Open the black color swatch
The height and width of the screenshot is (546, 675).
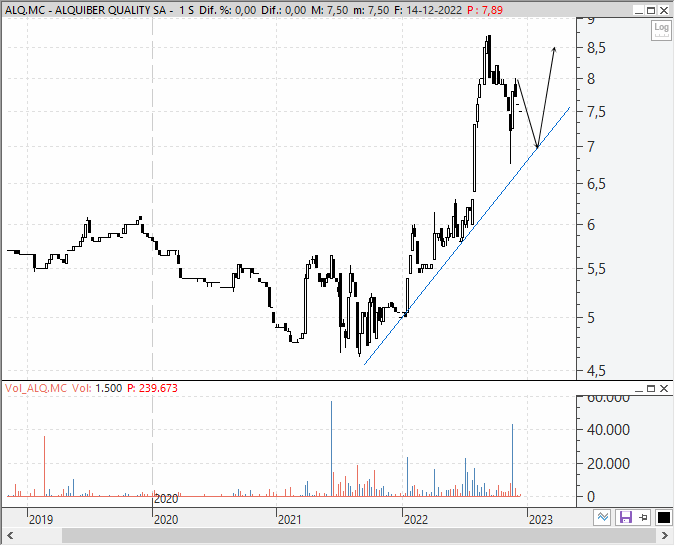pos(663,517)
